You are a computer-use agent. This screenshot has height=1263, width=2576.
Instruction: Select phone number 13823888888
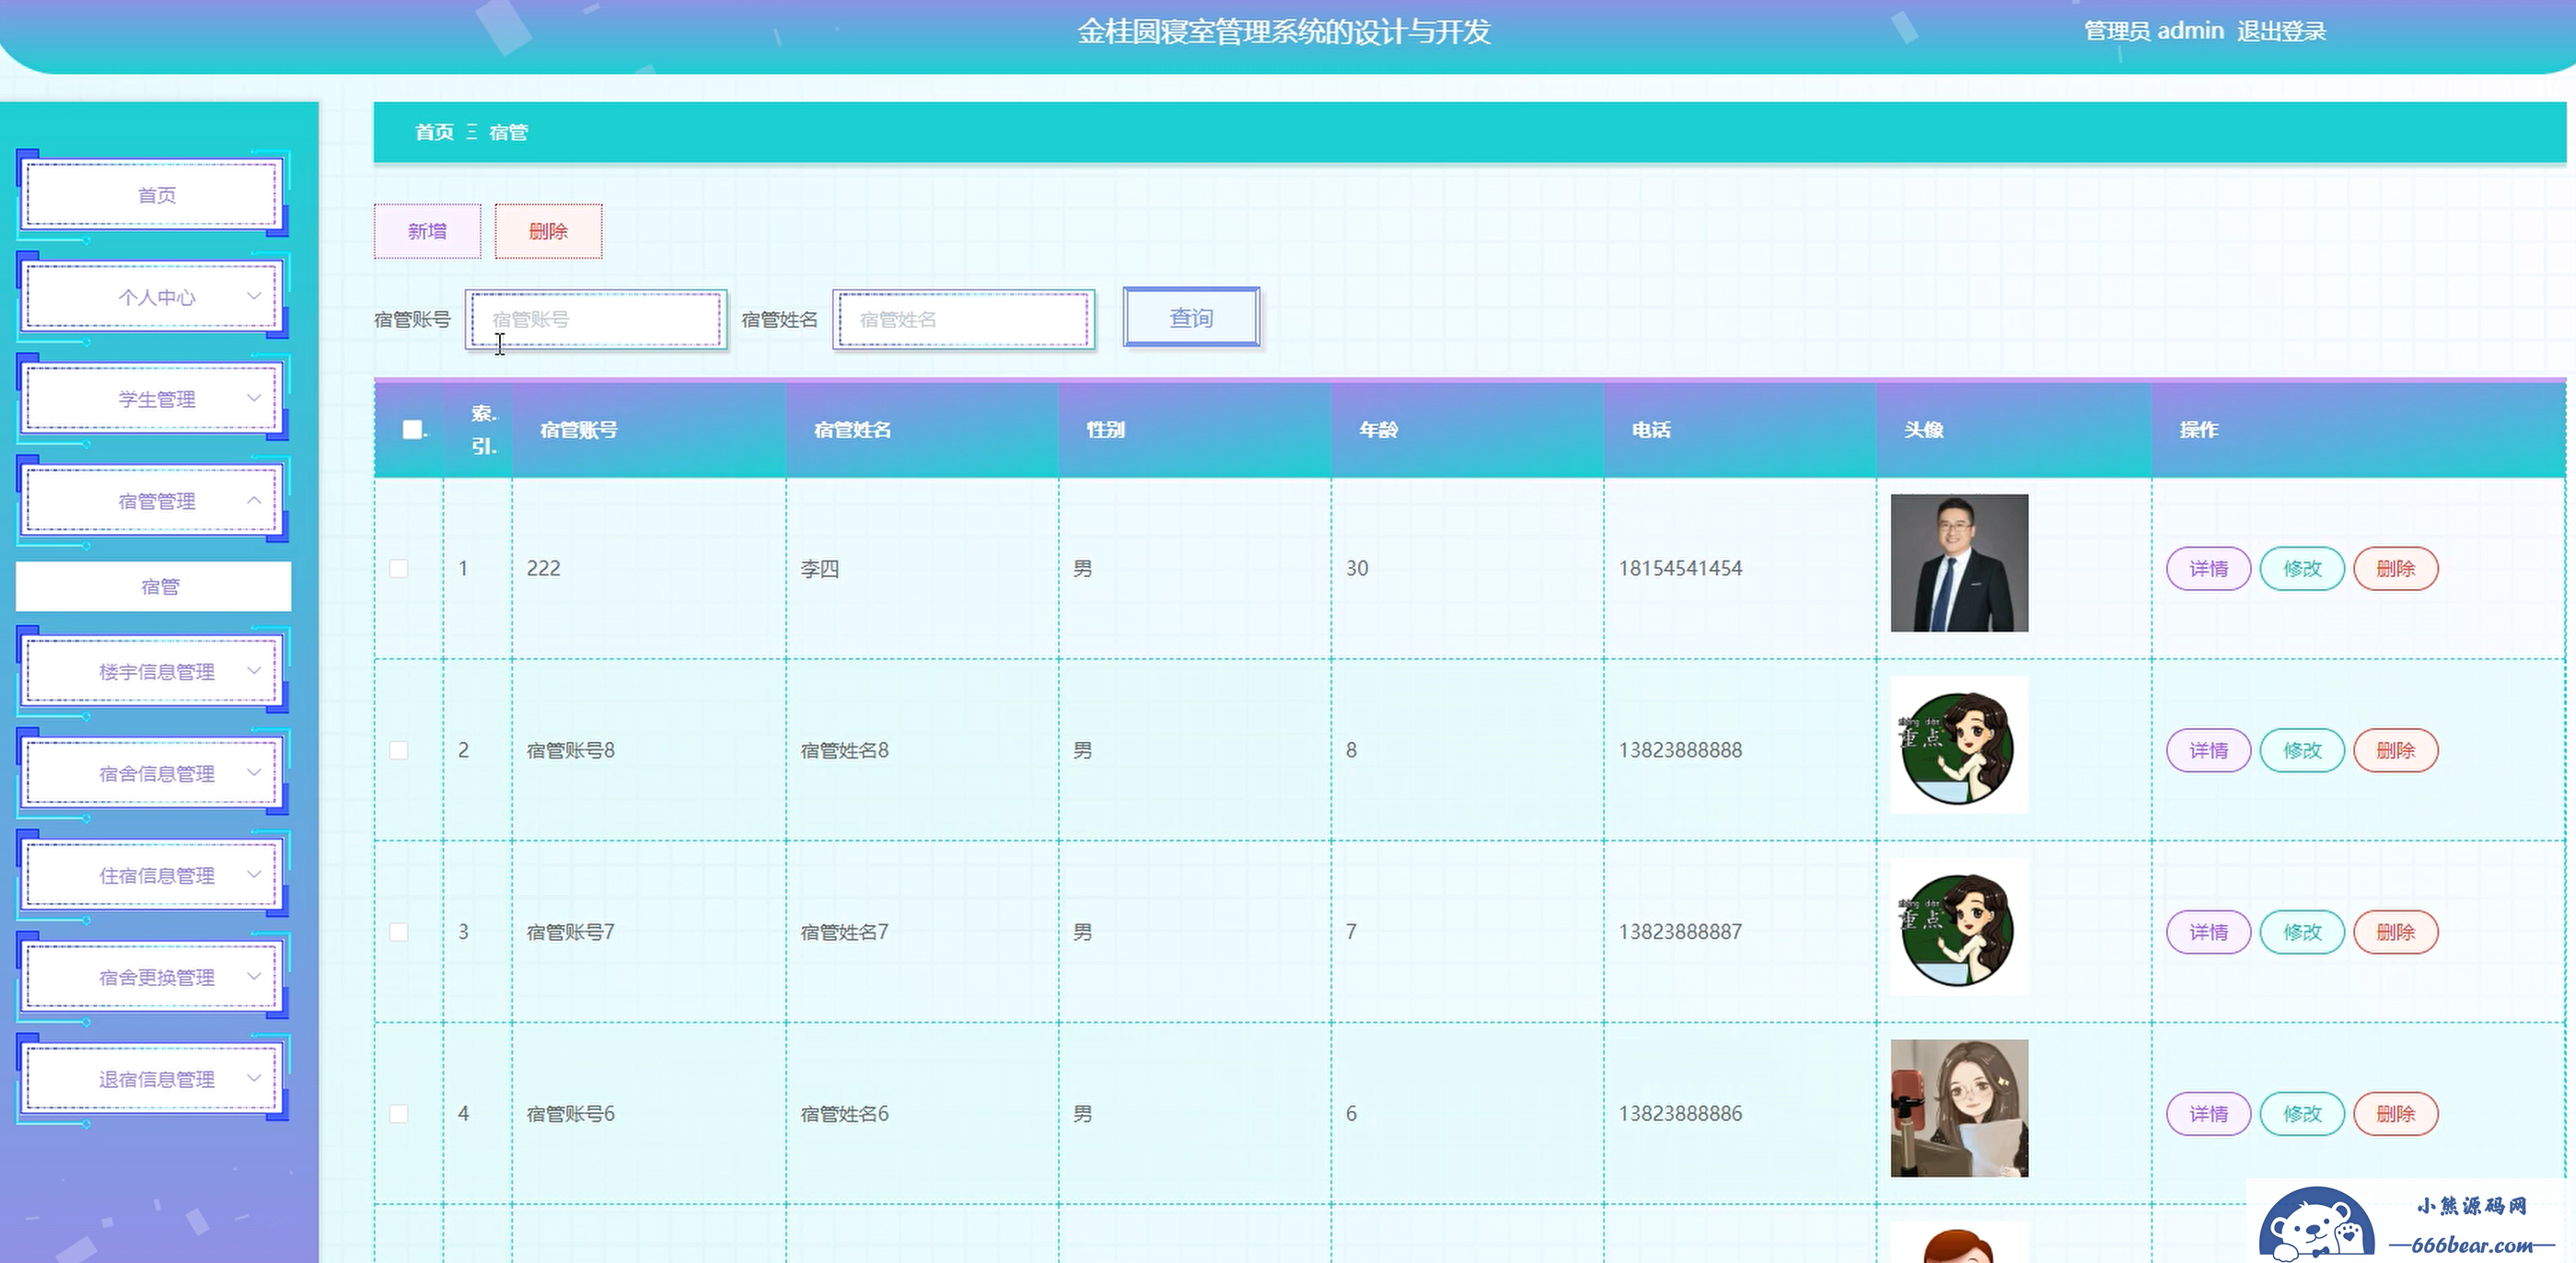coord(1680,751)
